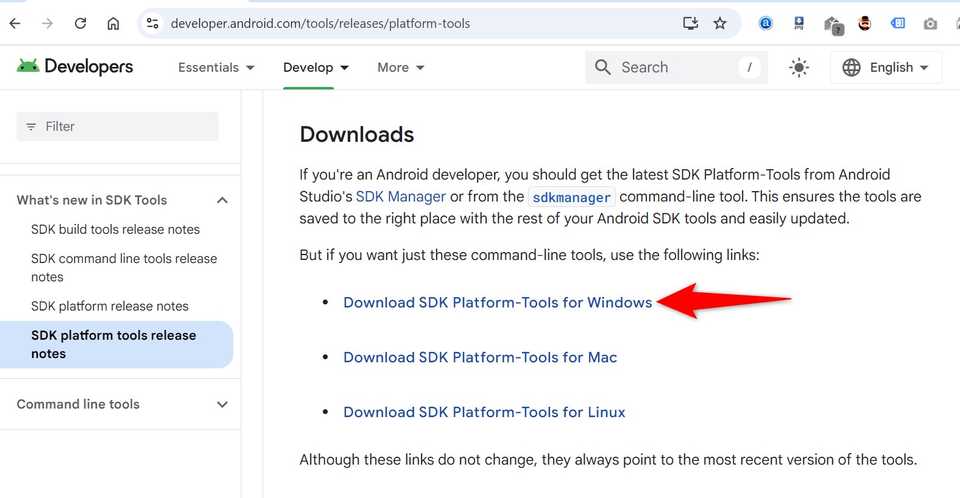Bookmark this page with the star icon
The image size is (960, 498).
coord(720,23)
